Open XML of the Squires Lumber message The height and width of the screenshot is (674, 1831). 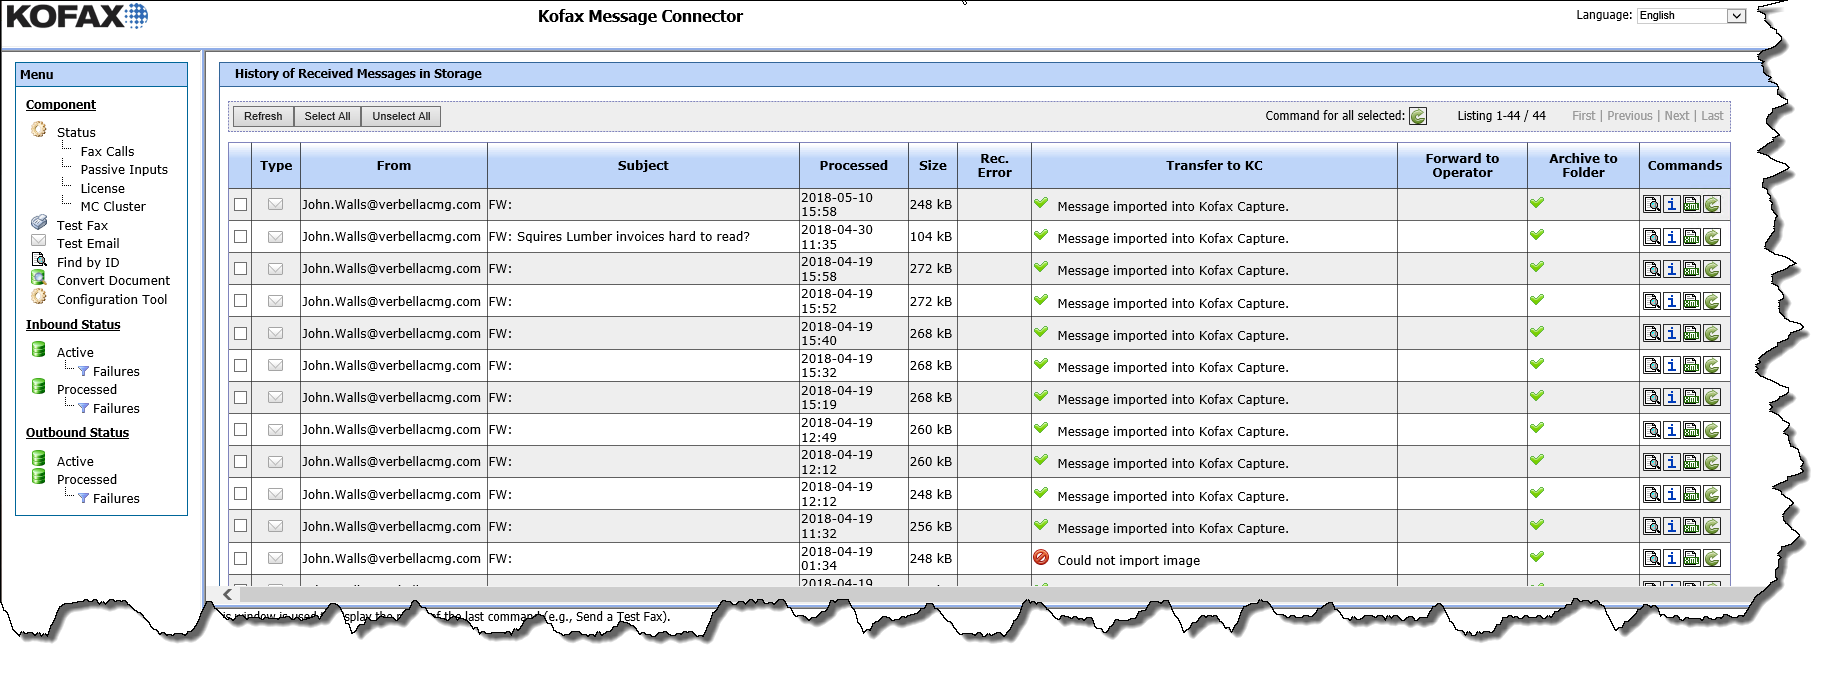point(1692,237)
